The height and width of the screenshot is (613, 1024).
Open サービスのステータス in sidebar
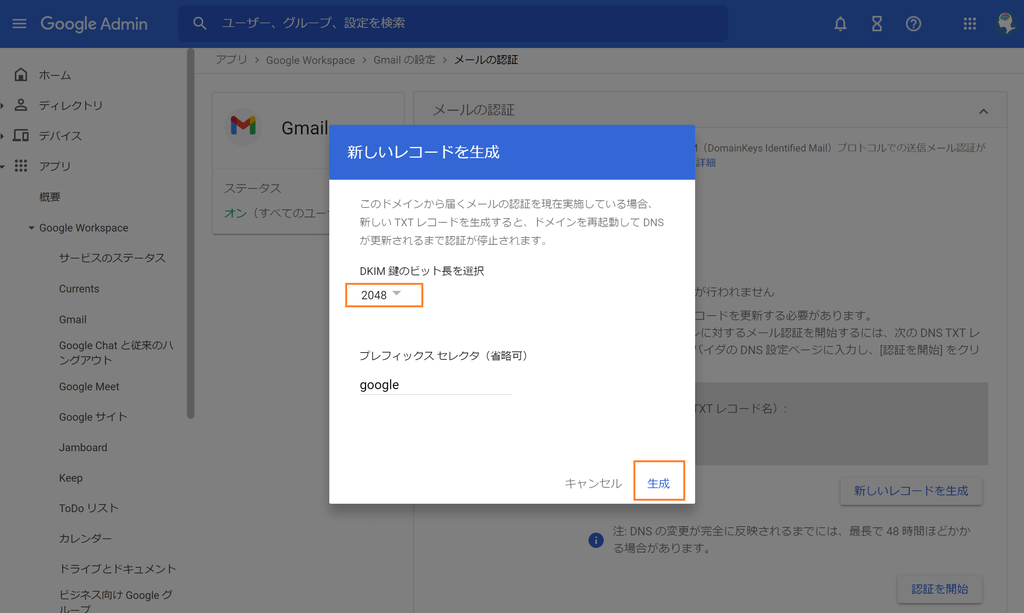(112, 258)
